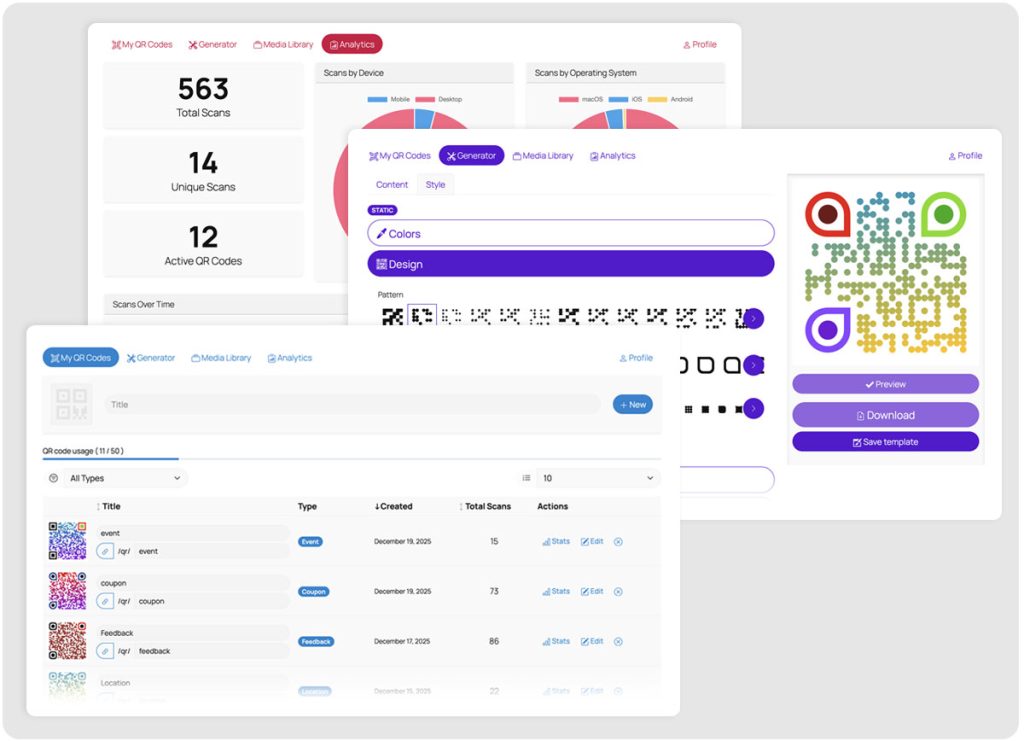1024x741 pixels.
Task: Open Stats for the Feedback QR code
Action: pos(556,642)
